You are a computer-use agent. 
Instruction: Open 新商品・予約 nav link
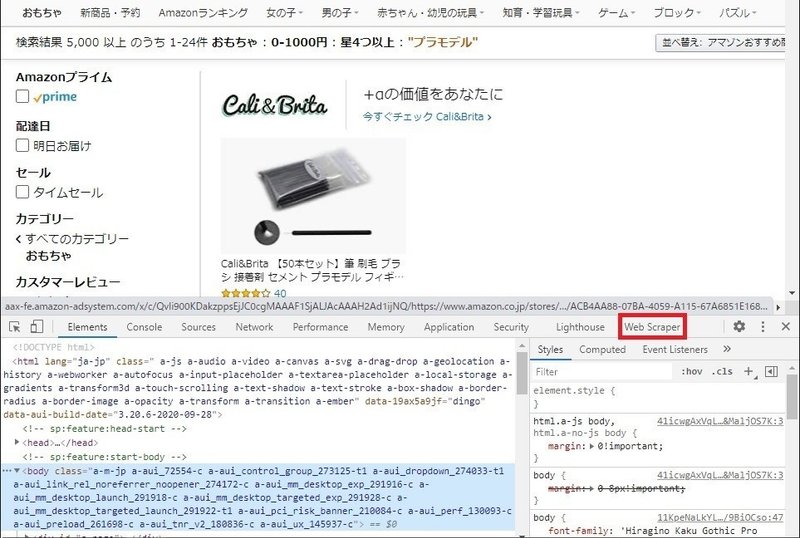pyautogui.click(x=110, y=12)
